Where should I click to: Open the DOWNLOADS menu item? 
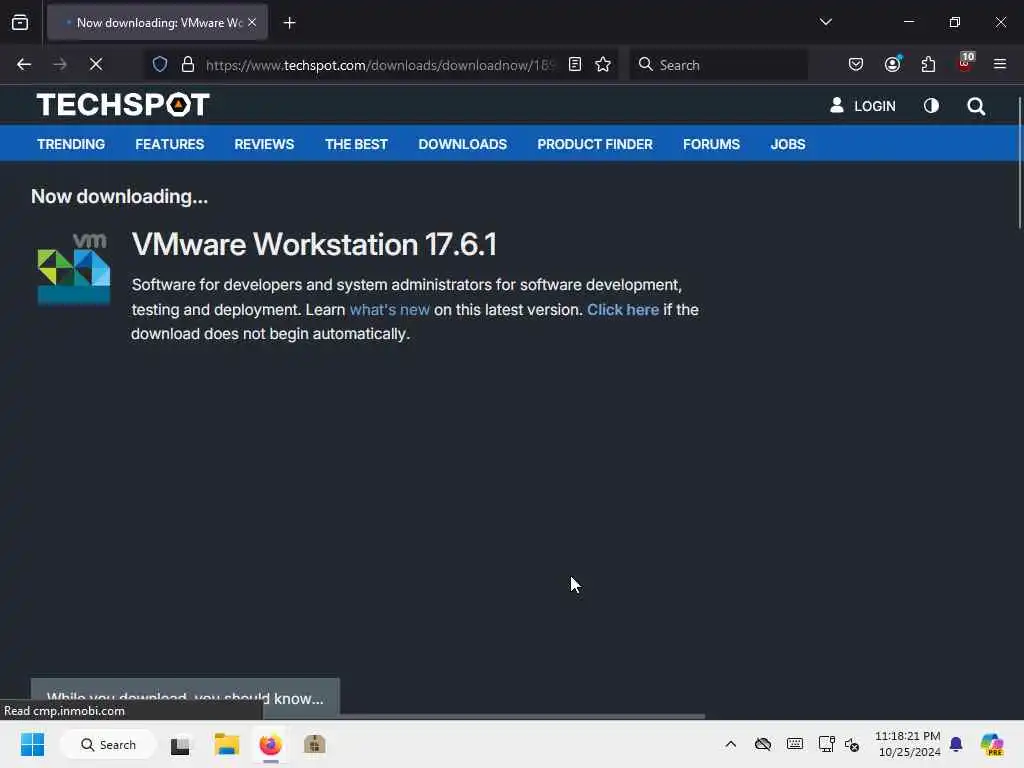tap(463, 144)
